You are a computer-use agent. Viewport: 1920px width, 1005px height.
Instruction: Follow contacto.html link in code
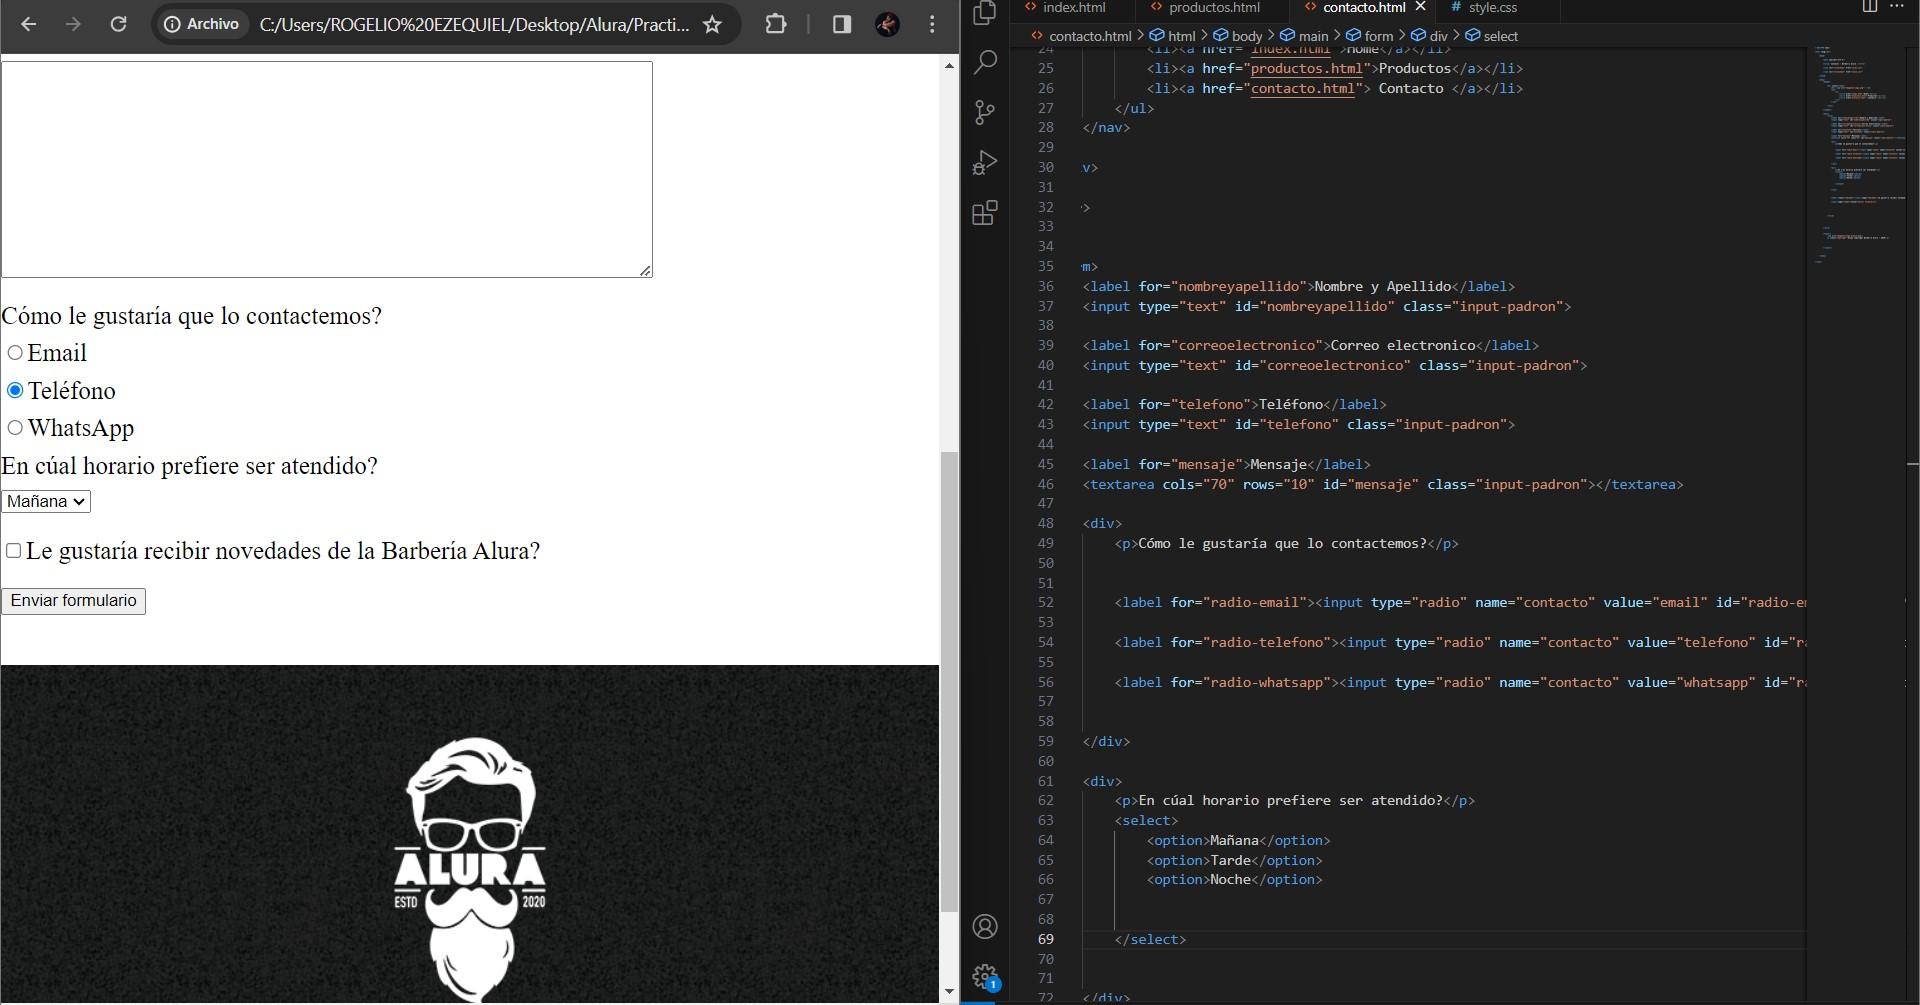pyautogui.click(x=1303, y=88)
